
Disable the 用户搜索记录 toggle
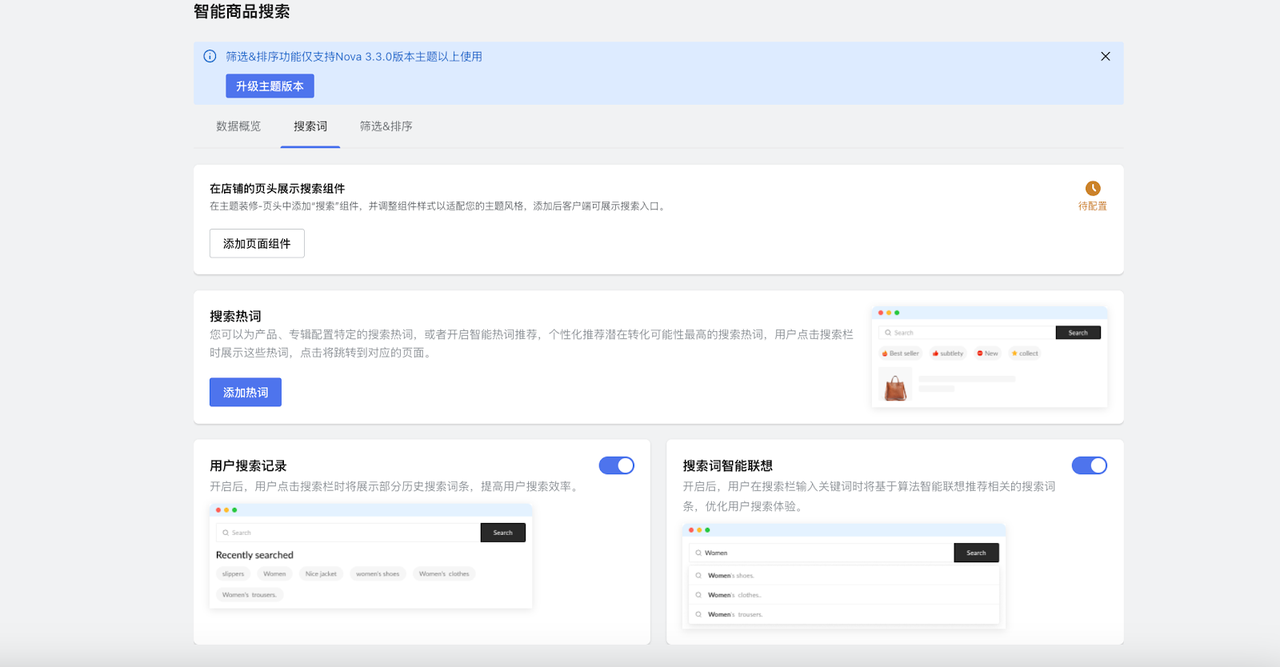pos(617,465)
